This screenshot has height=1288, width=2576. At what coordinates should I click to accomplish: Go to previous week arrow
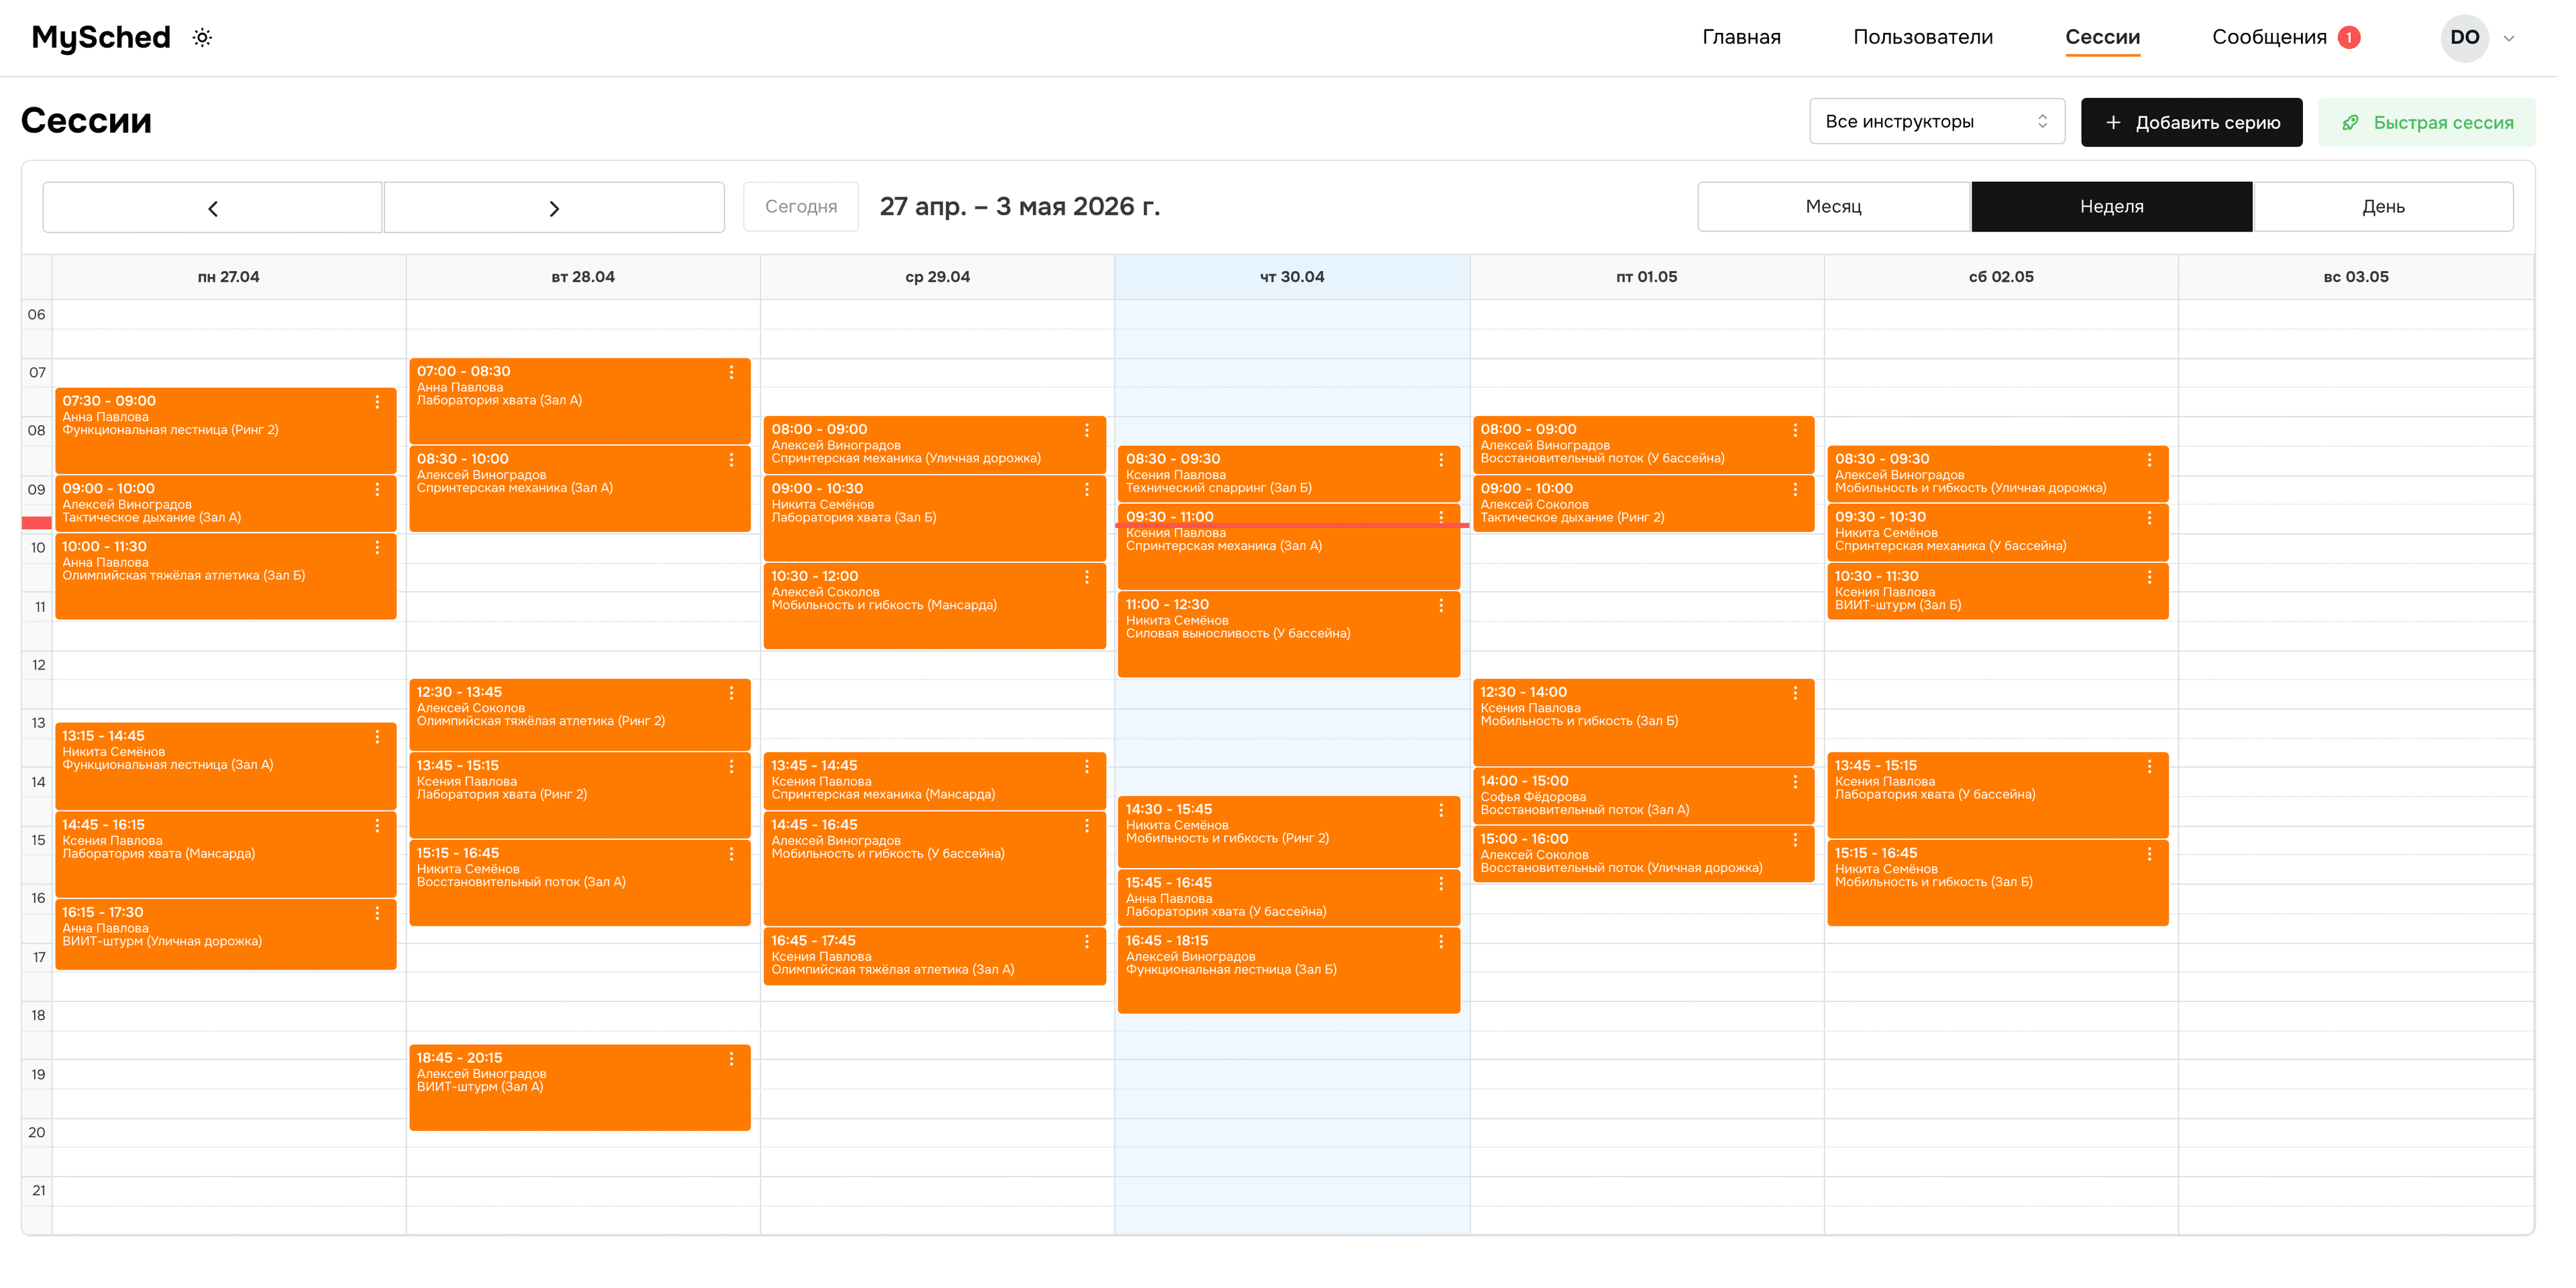[212, 207]
